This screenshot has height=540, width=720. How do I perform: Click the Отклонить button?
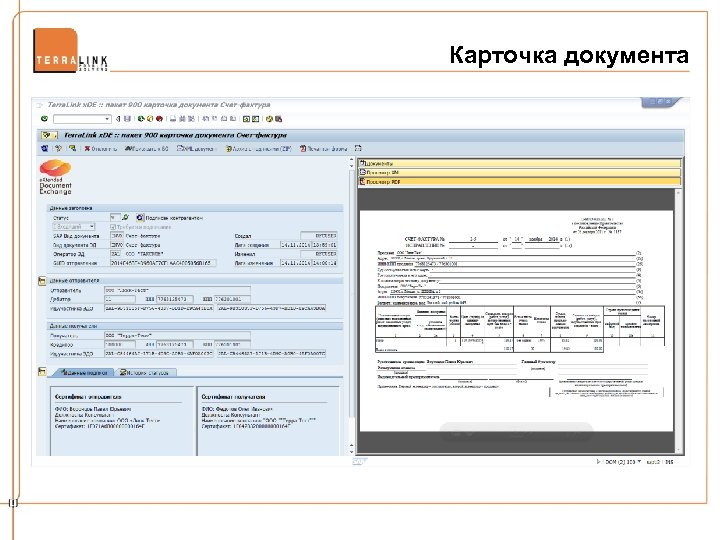(x=100, y=149)
